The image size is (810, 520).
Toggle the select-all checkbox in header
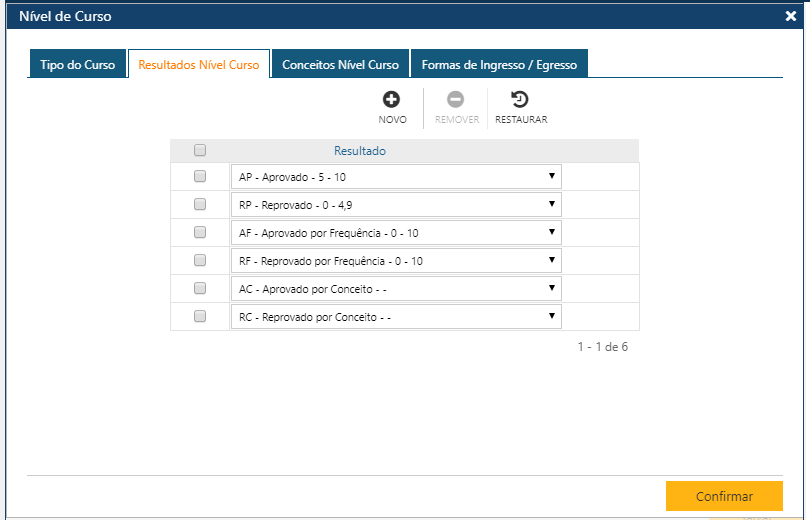tap(200, 151)
